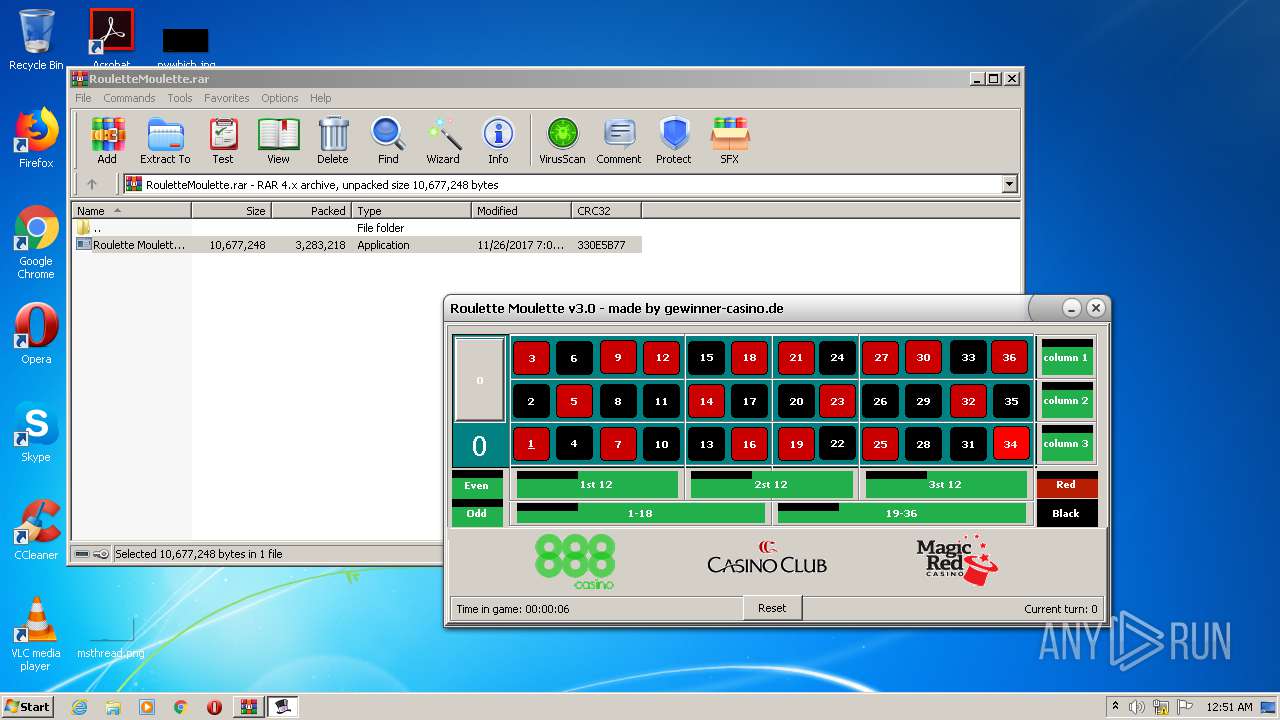Select the 1st 12 dozen button

click(597, 485)
